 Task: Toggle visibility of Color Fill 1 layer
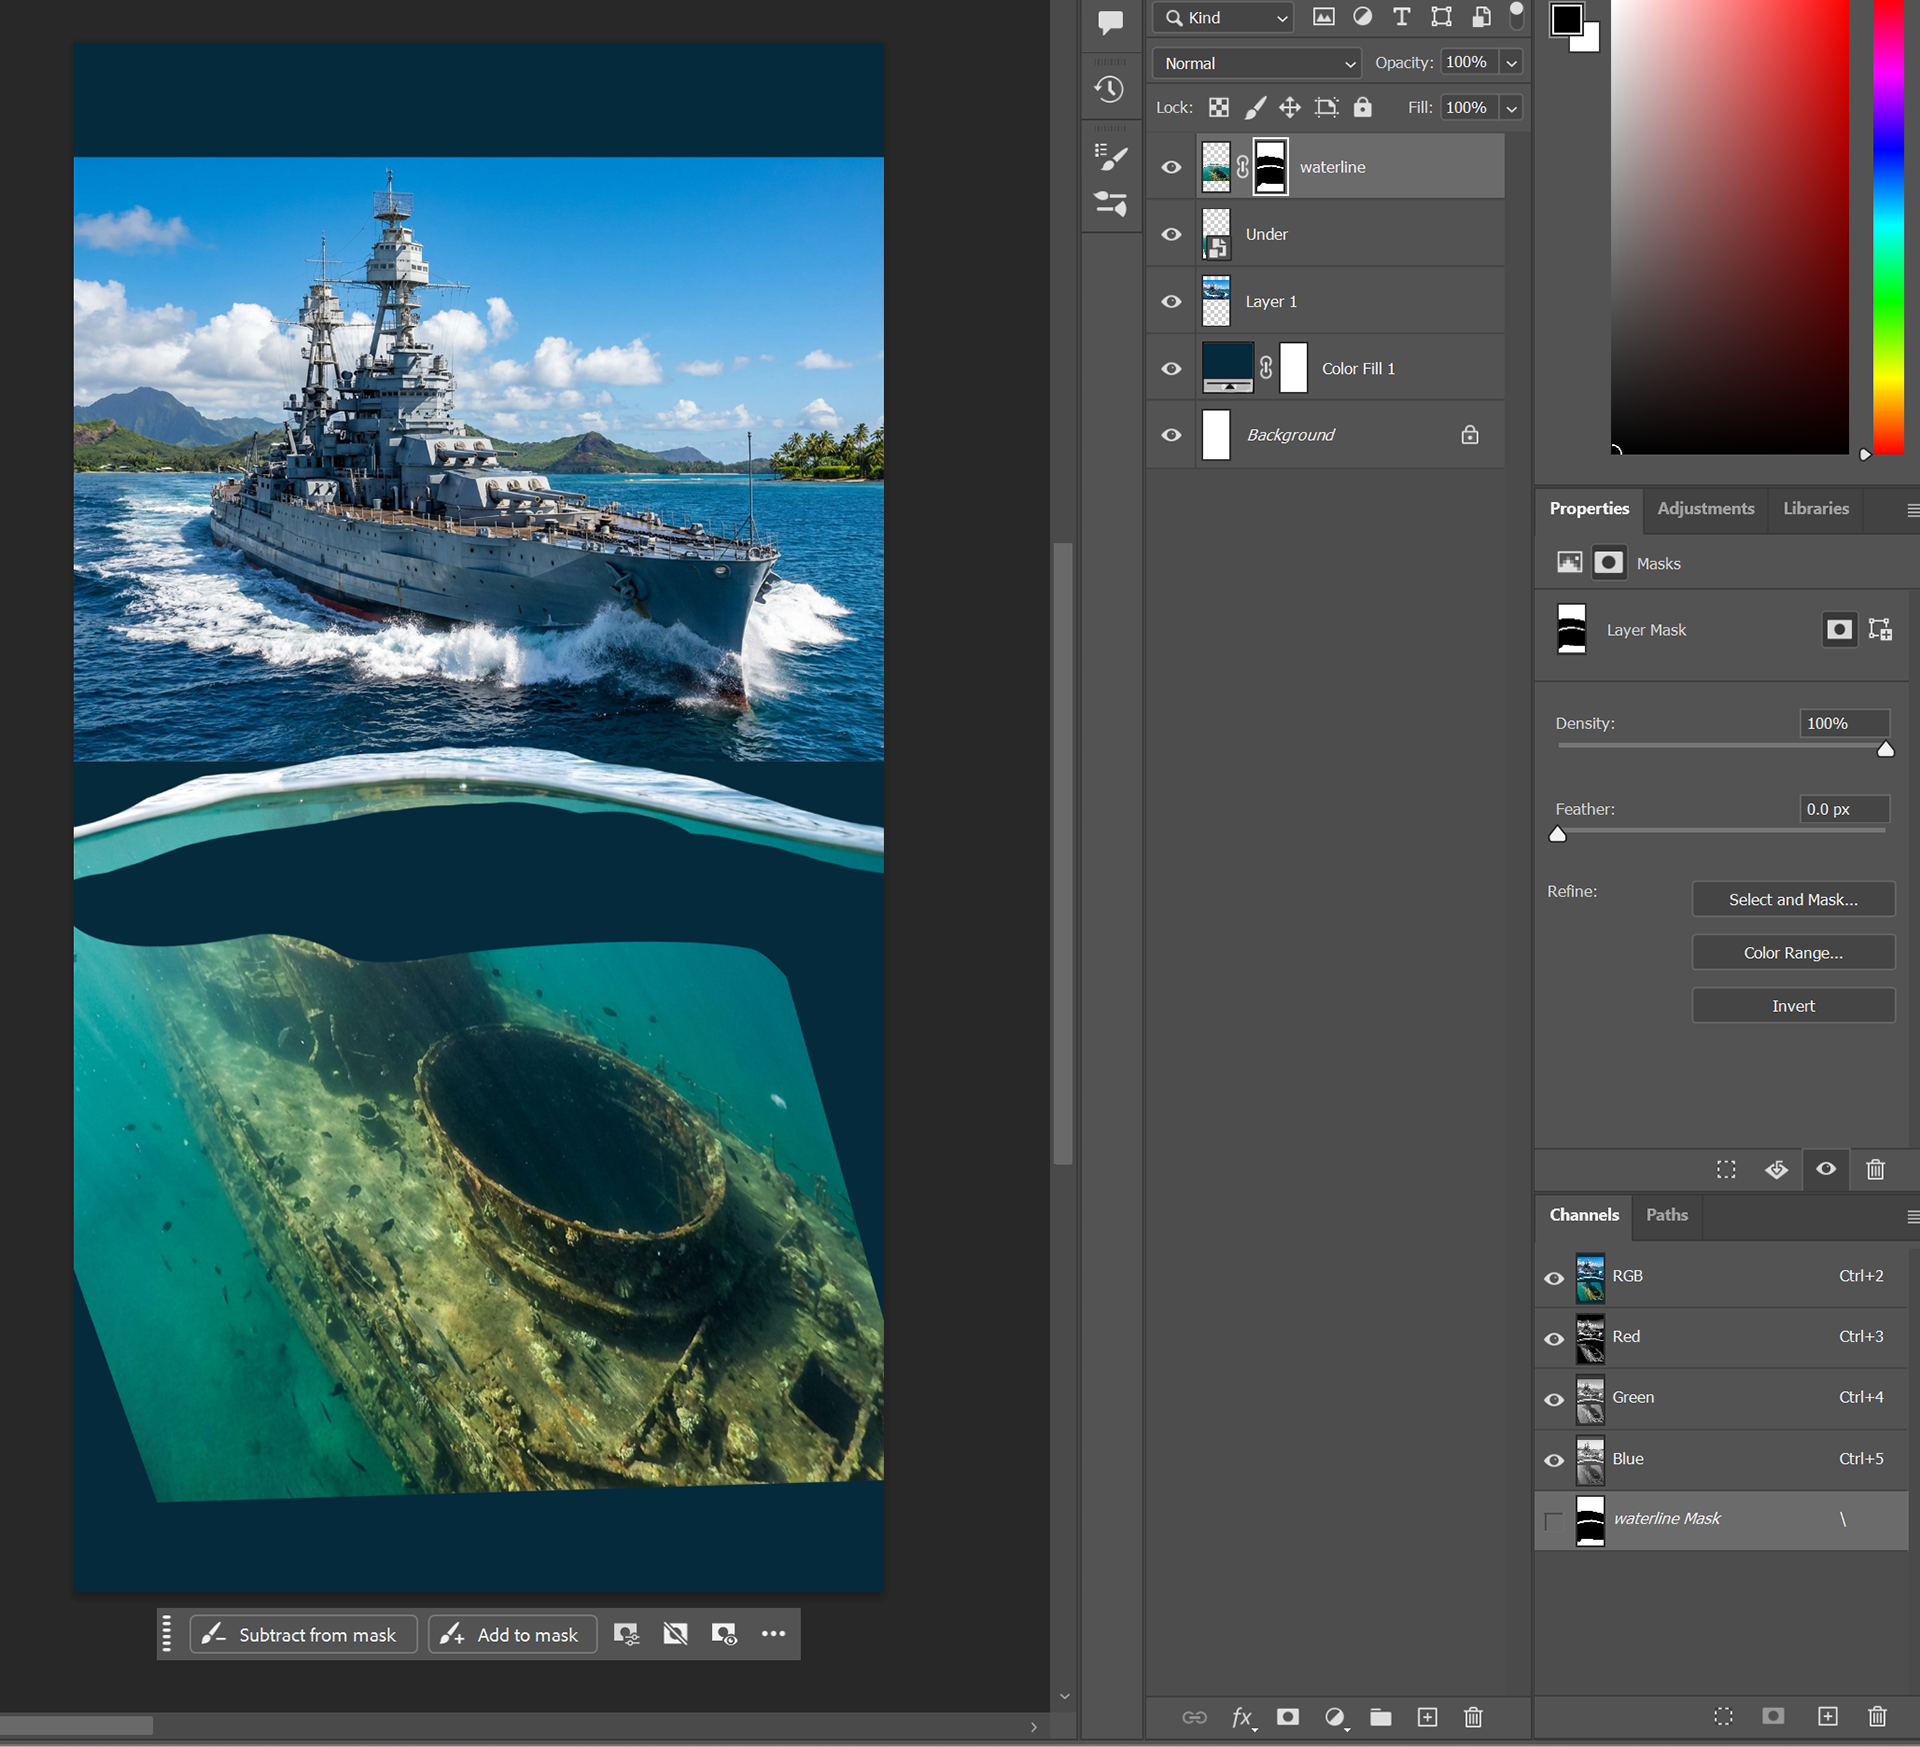pos(1171,368)
